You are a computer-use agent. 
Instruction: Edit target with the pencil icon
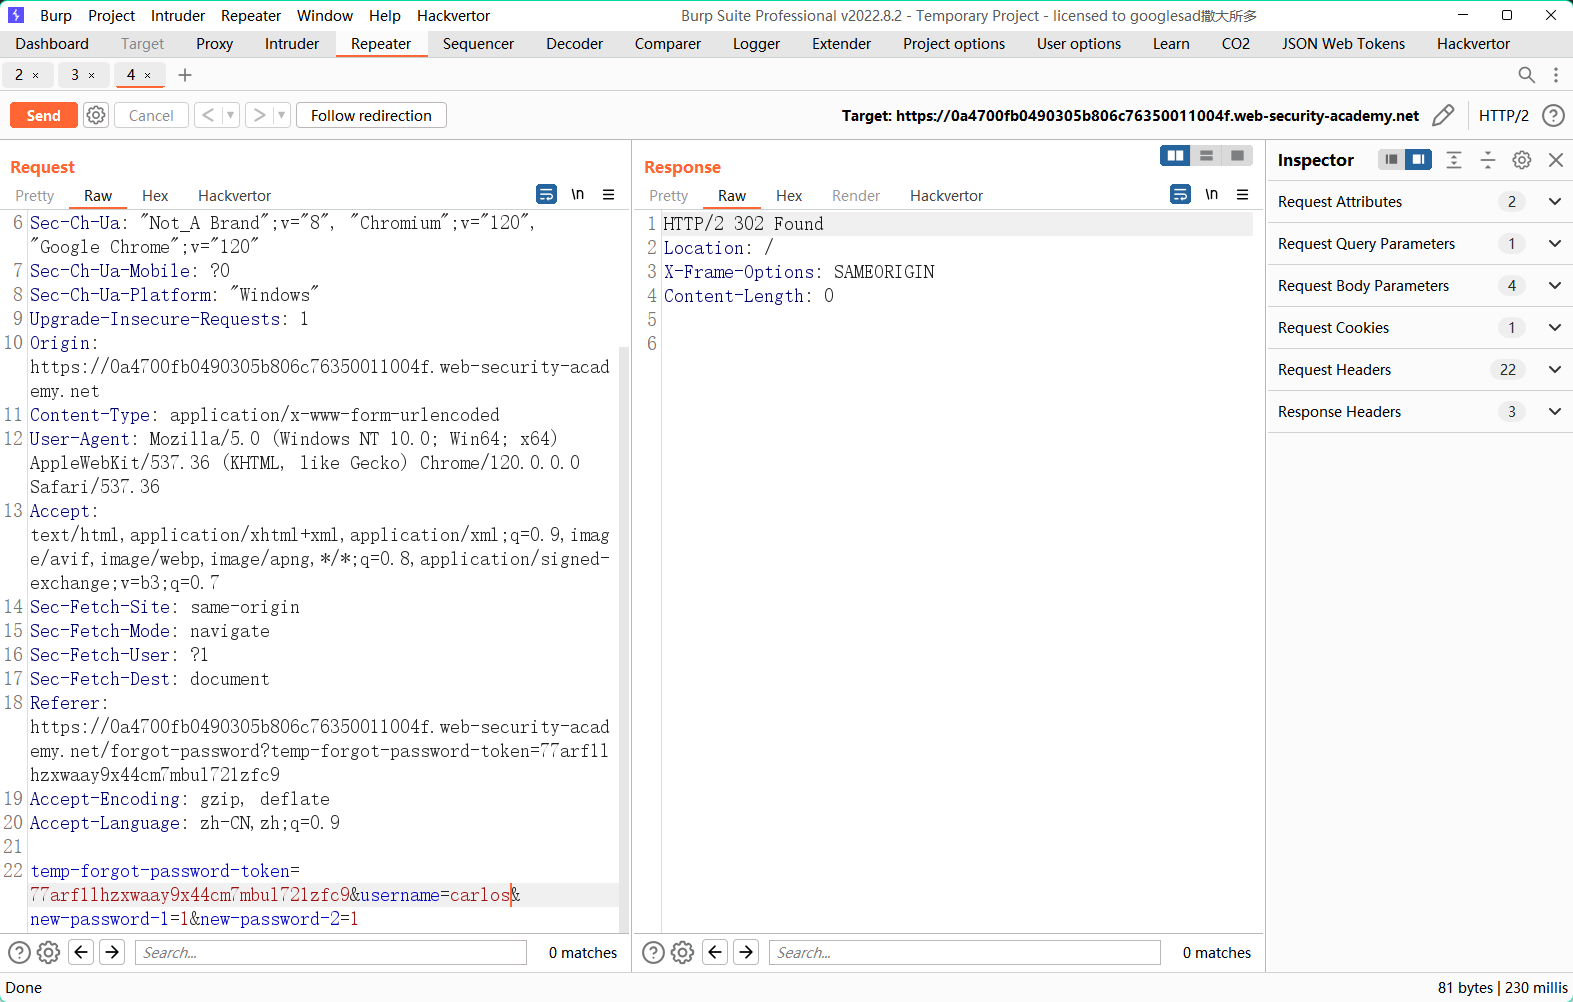(x=1443, y=115)
